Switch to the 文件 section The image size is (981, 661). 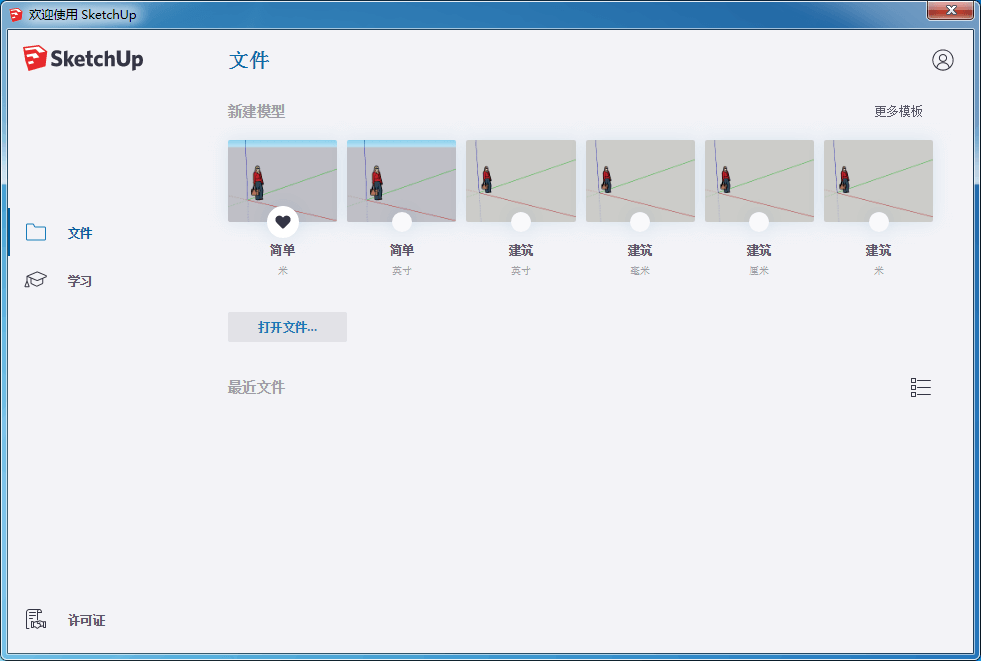pos(79,231)
